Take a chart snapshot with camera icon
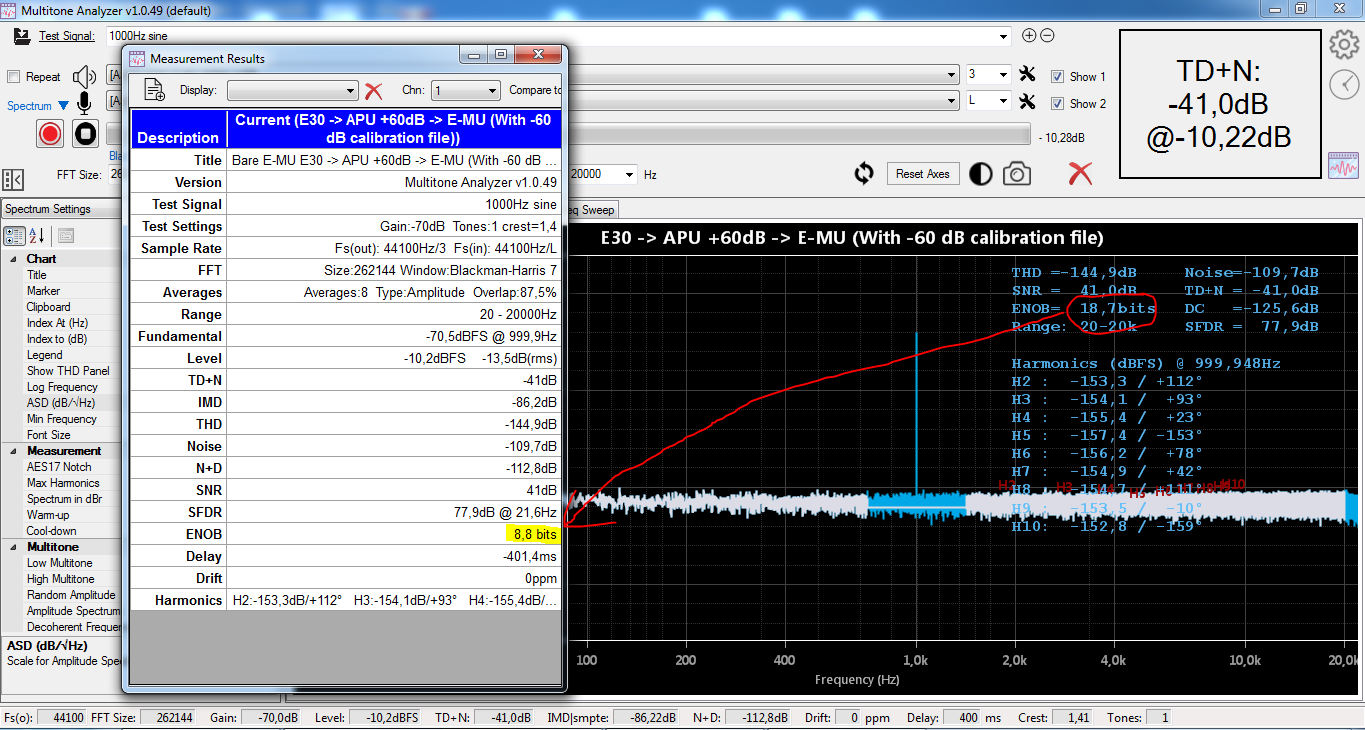Screen dimensions: 1365x730 (1017, 174)
